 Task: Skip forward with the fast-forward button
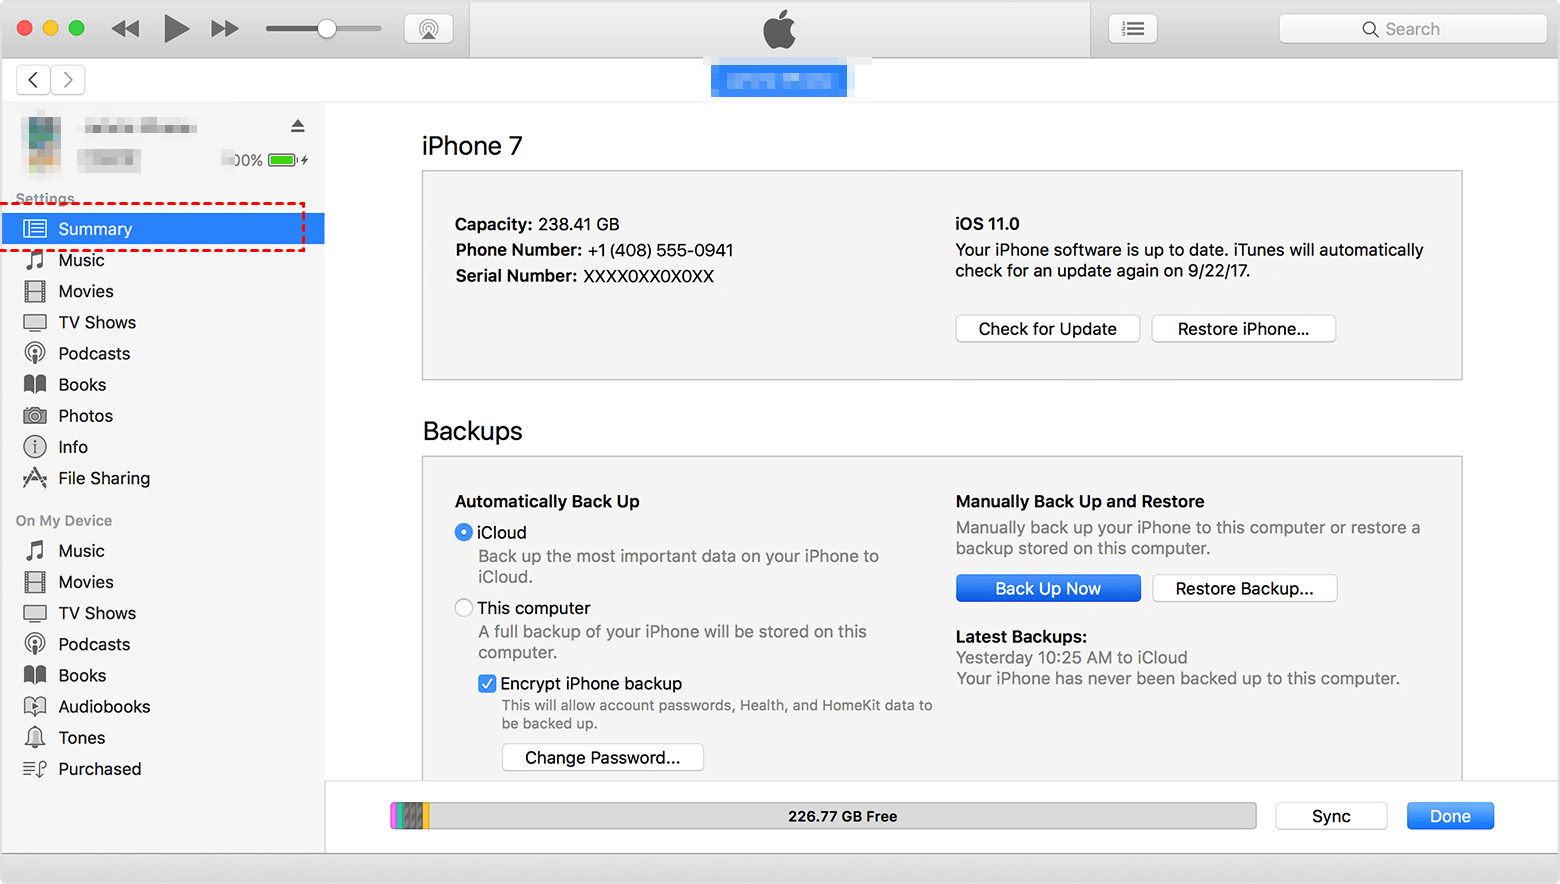point(225,29)
